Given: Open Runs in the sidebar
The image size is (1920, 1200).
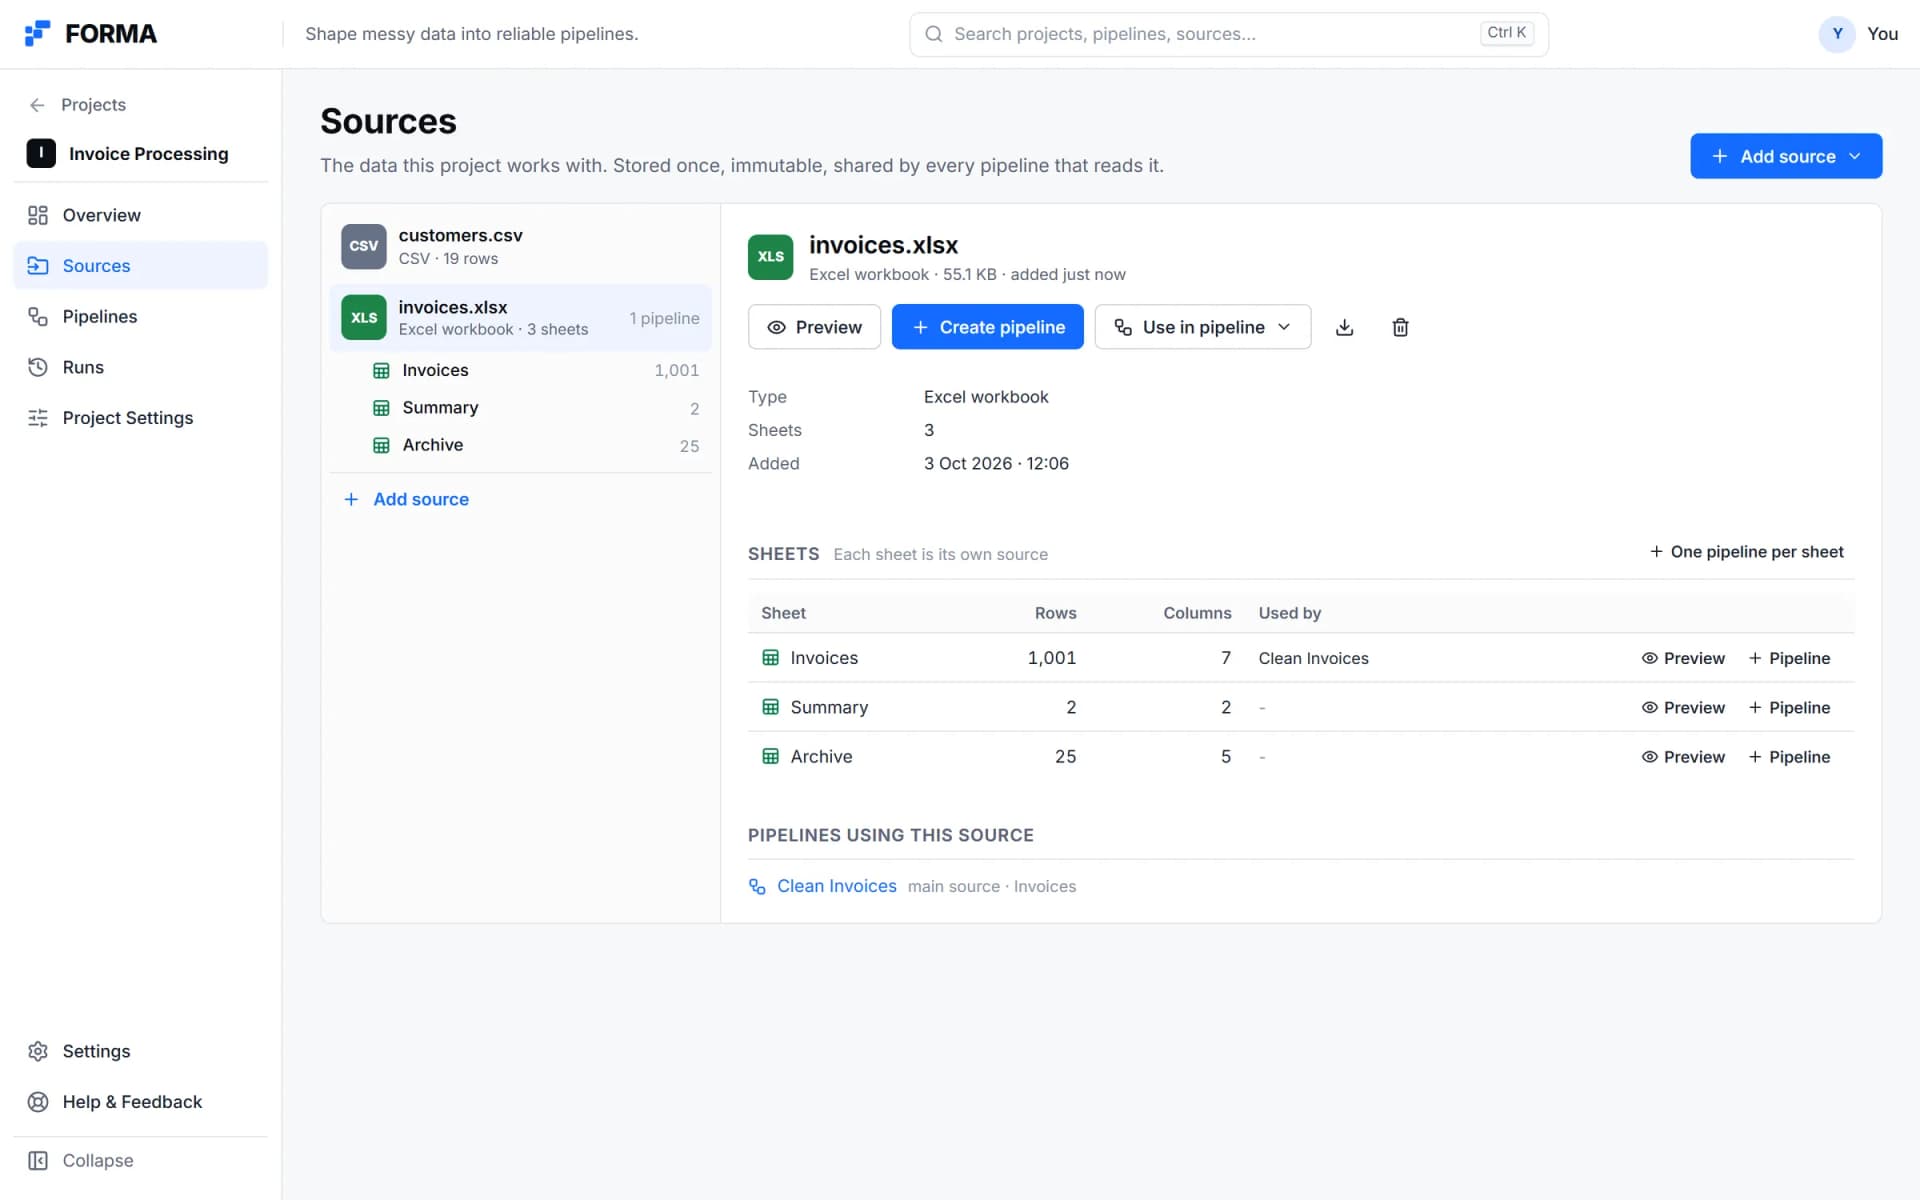Looking at the screenshot, I should pyautogui.click(x=140, y=367).
